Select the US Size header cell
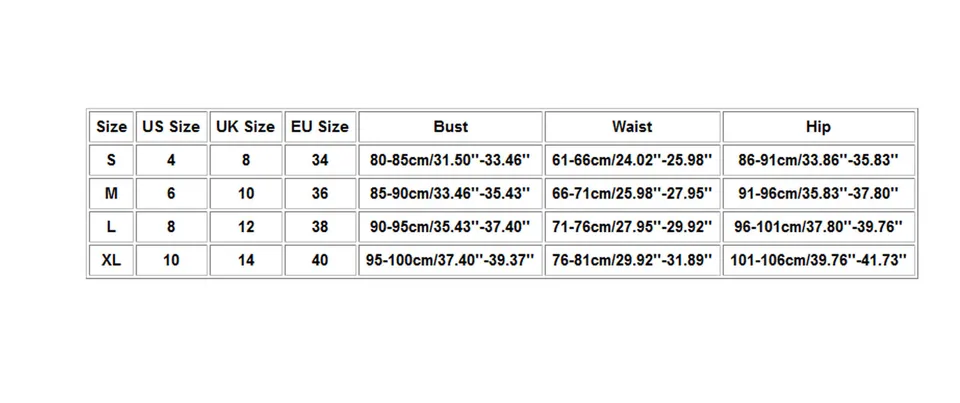This screenshot has height=403, width=960. pyautogui.click(x=171, y=127)
